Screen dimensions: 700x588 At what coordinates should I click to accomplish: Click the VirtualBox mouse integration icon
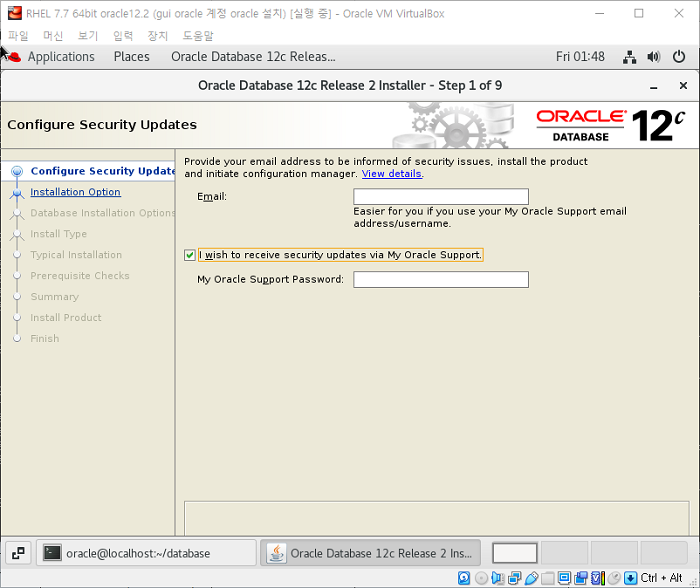click(x=615, y=578)
